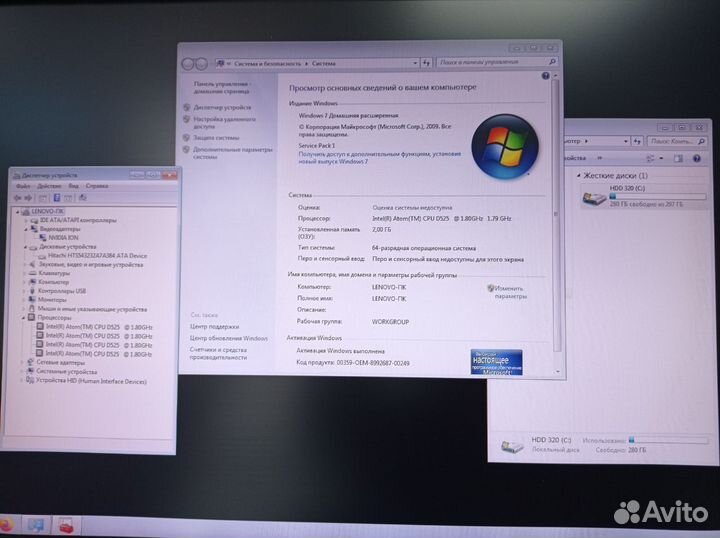Viewport: 720px width, 538px height.
Task: Collapse the Процессоры node
Action: pos(23,318)
